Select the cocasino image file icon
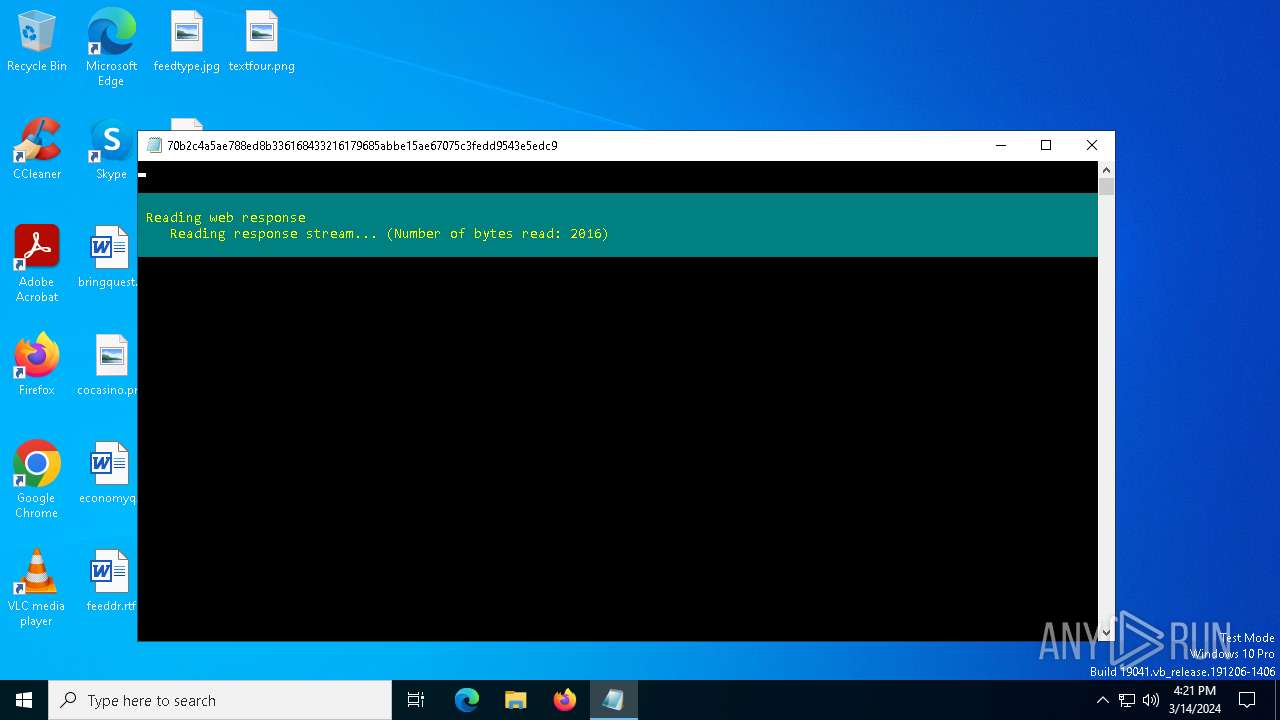This screenshot has width=1280, height=720. pyautogui.click(x=109, y=366)
